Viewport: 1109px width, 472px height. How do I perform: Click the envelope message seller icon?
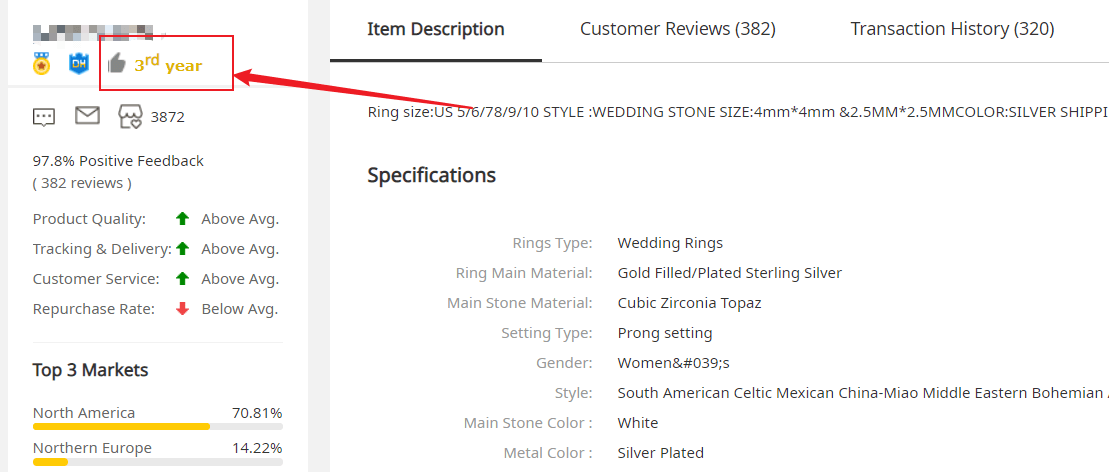pyautogui.click(x=88, y=115)
